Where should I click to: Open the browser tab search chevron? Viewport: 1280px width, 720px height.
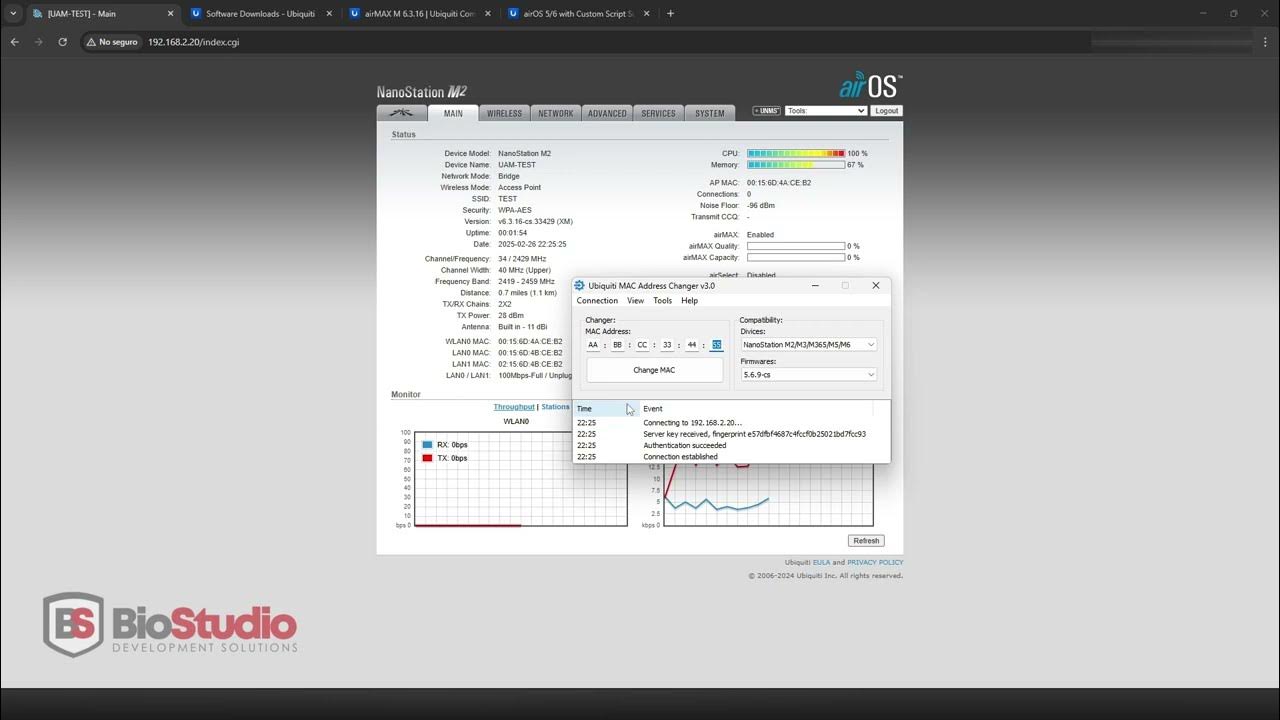point(13,13)
